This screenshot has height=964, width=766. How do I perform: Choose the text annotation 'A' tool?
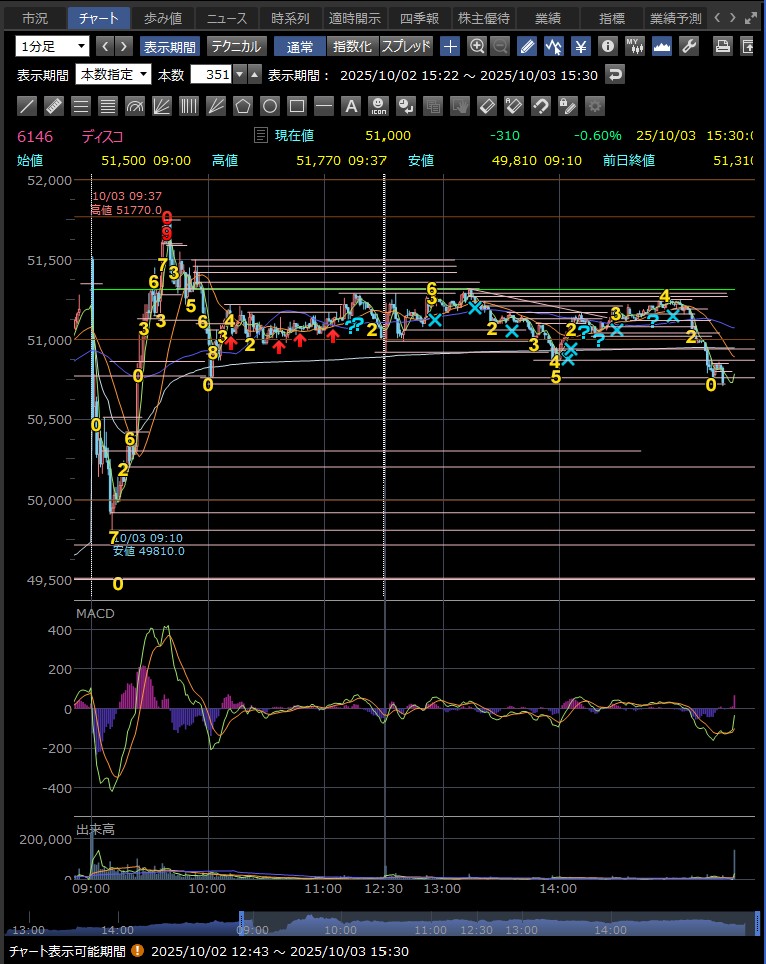[350, 106]
